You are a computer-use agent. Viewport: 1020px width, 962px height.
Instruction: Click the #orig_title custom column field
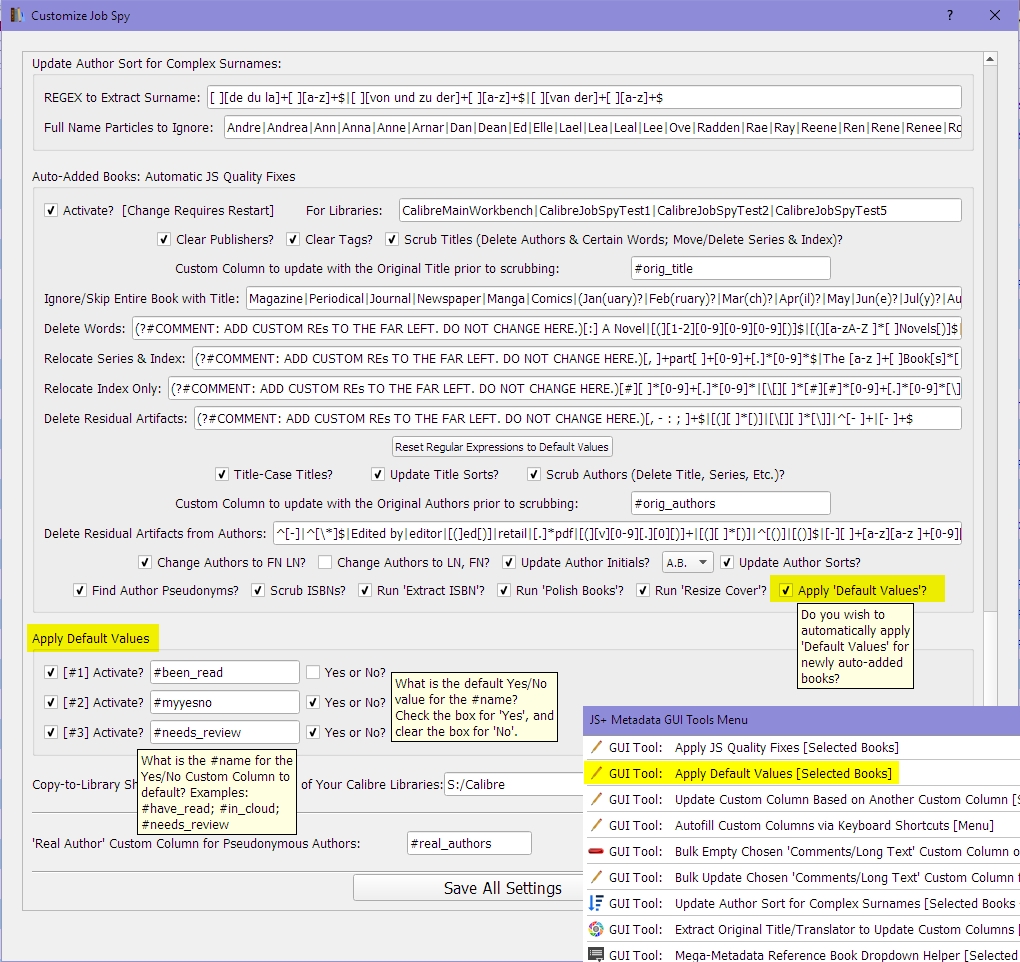click(731, 268)
